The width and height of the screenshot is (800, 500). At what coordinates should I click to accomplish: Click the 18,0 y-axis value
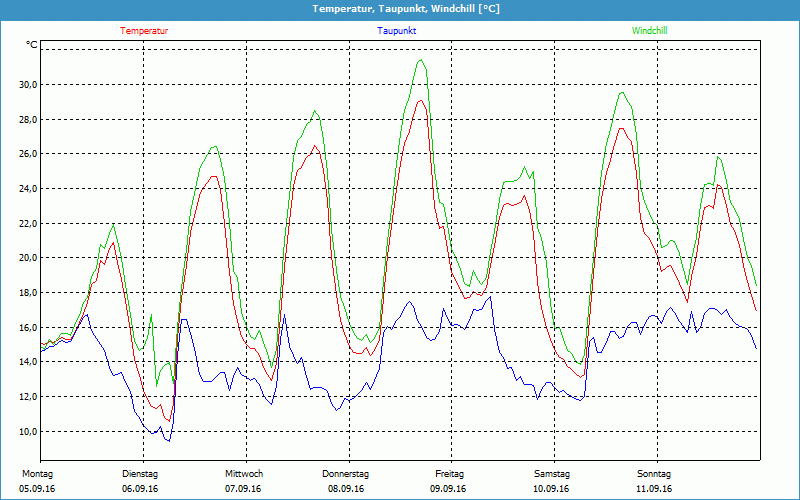[x=28, y=293]
